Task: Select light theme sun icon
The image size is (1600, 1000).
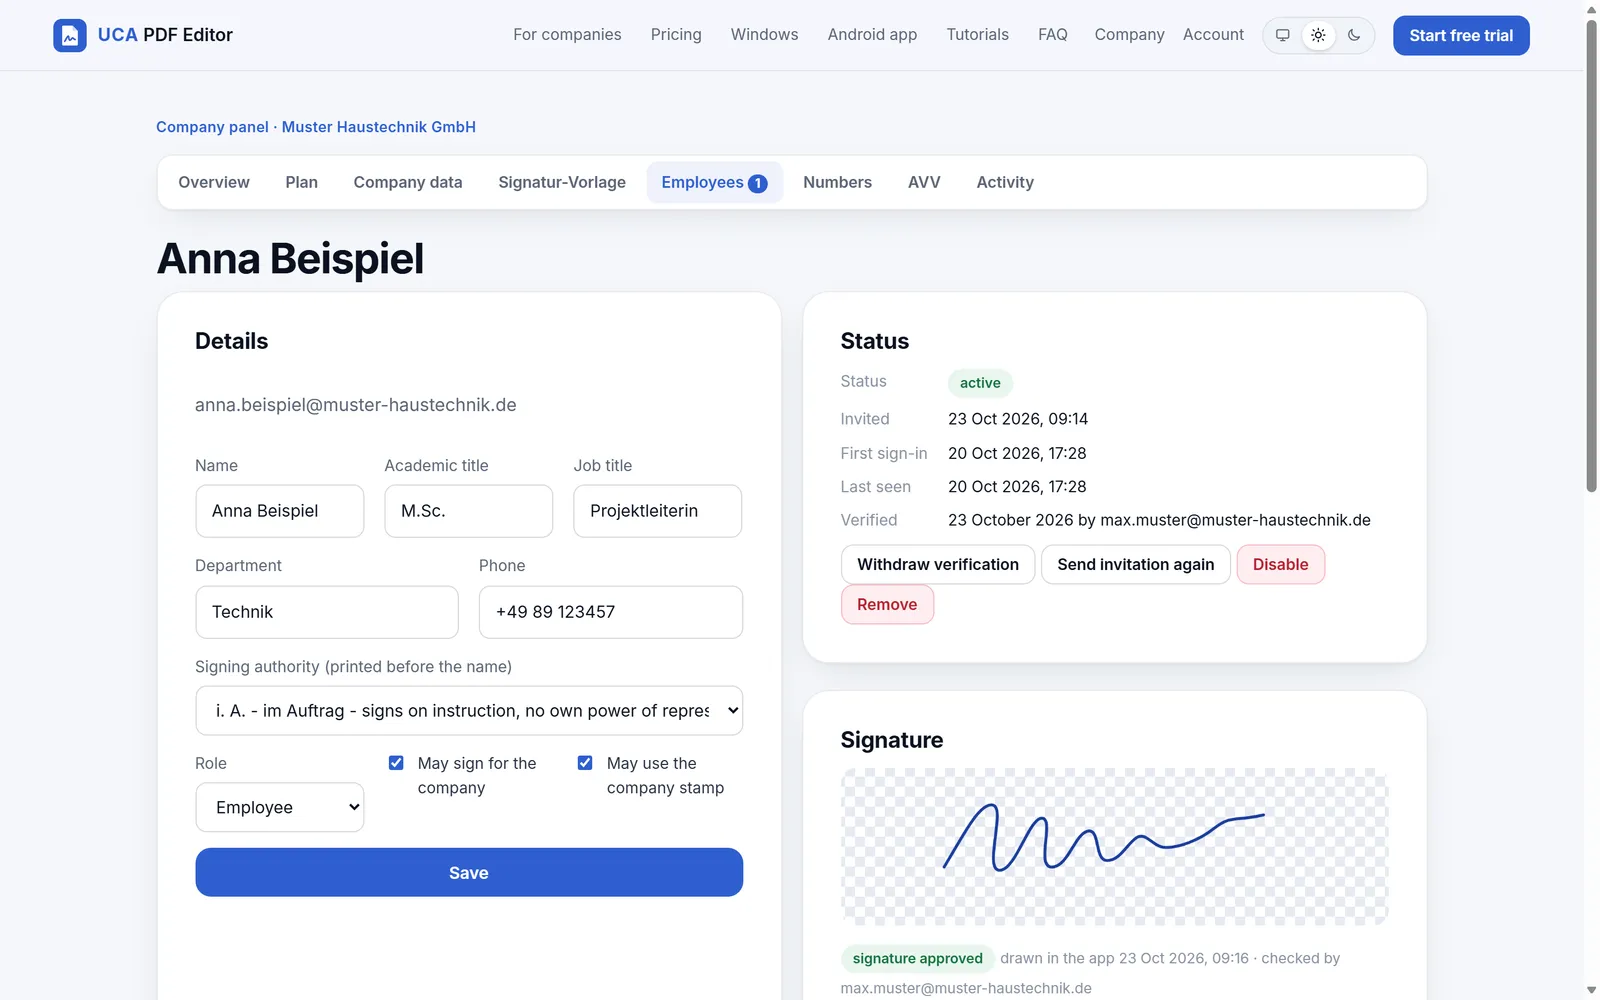Action: pos(1318,35)
